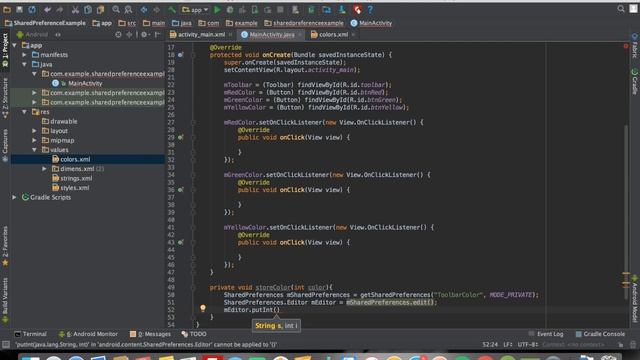Click the search everywhere magnifier icon
Viewport: 640px width, 360px height.
tap(621, 9)
